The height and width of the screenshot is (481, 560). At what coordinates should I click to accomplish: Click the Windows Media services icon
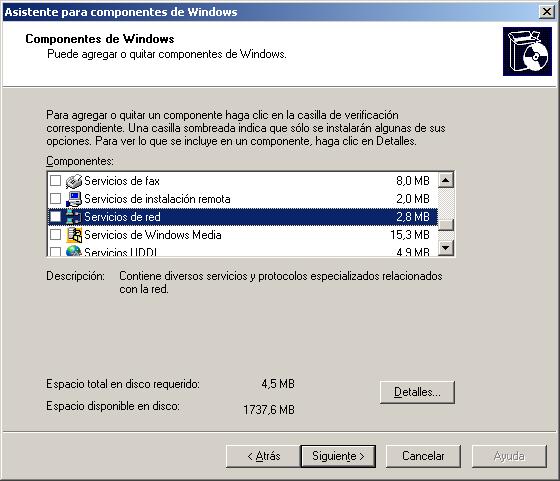(x=74, y=235)
